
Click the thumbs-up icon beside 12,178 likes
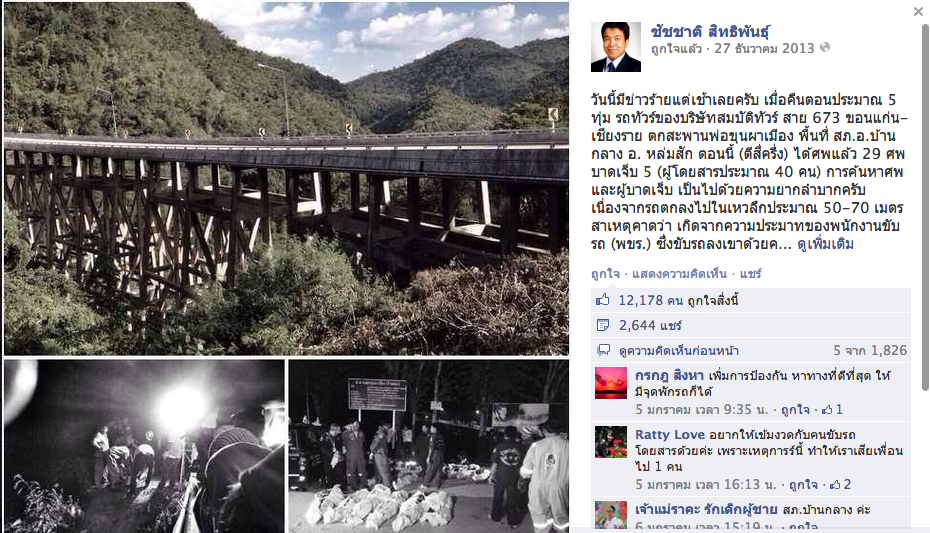point(603,300)
